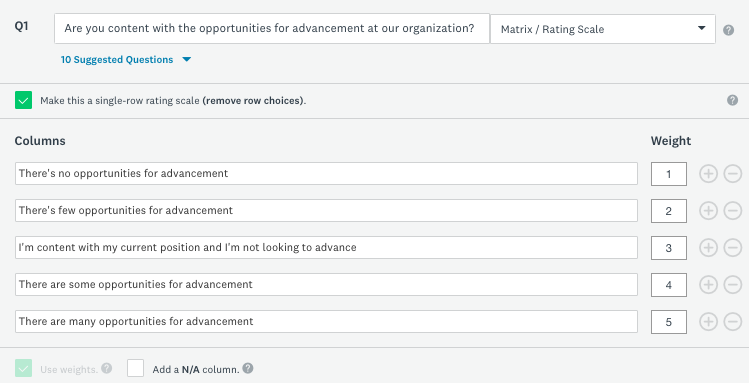The height and width of the screenshot is (383, 749).
Task: Expand the 10 Suggested Questions list
Action: pos(117,60)
